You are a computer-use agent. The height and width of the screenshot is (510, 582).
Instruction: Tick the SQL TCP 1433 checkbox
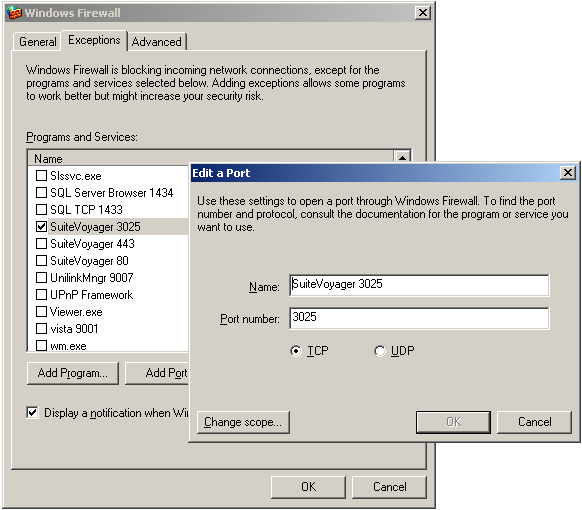tap(41, 209)
